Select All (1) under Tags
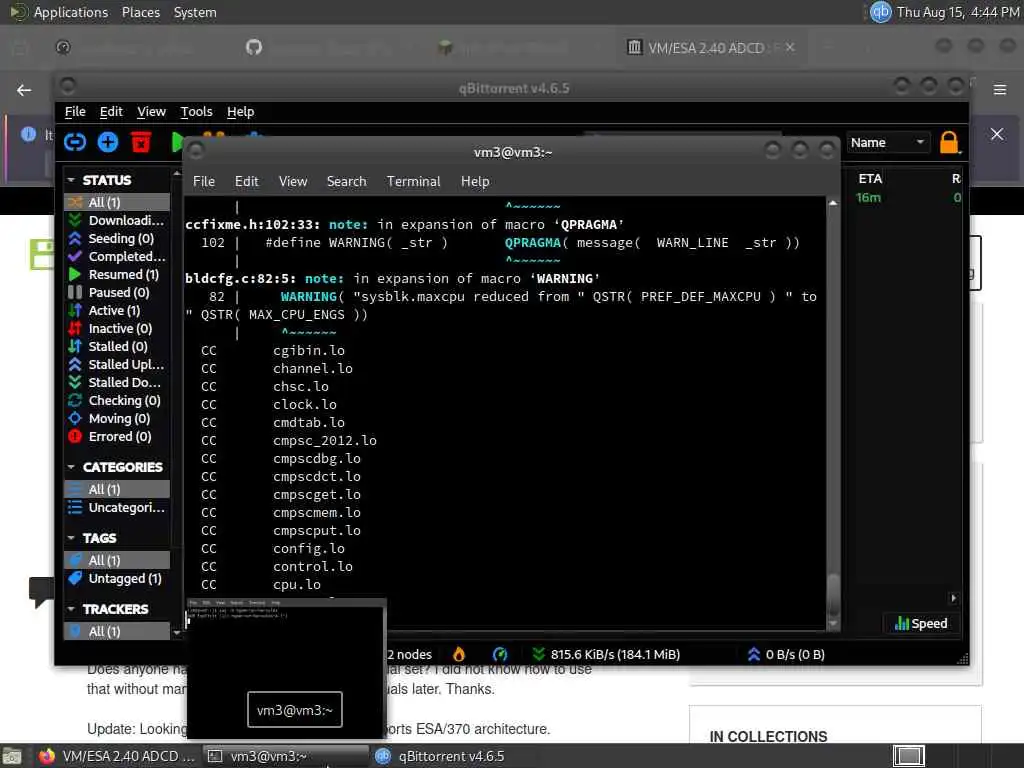Image resolution: width=1024 pixels, height=768 pixels. 118,560
